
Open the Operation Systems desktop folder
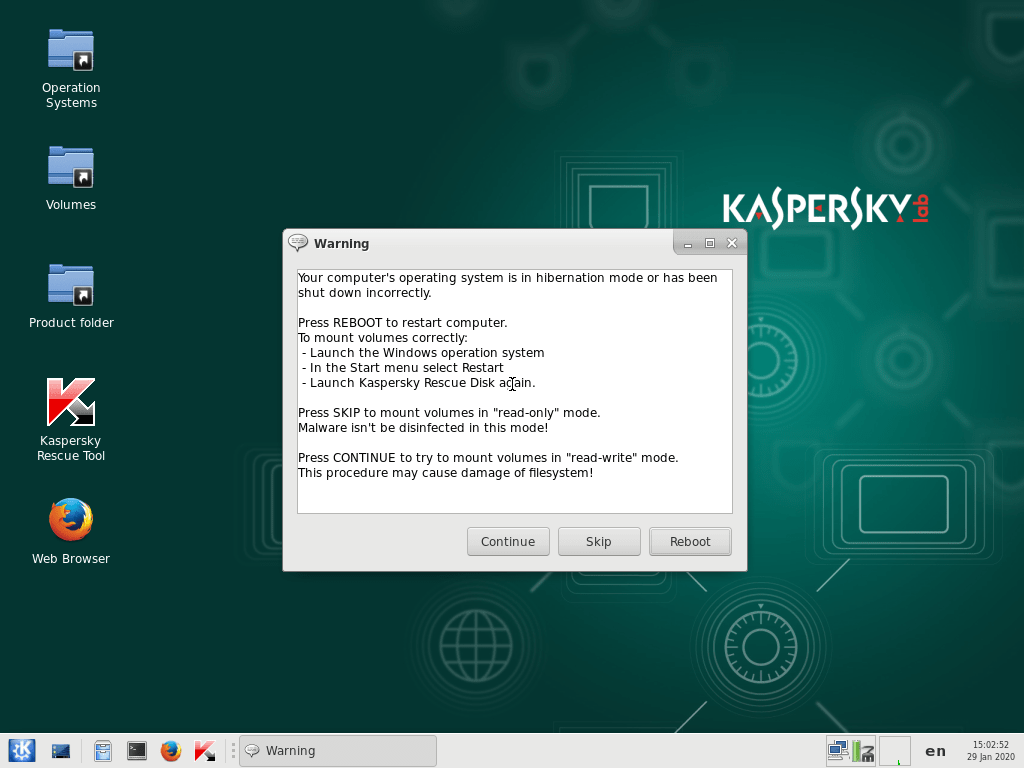click(71, 68)
